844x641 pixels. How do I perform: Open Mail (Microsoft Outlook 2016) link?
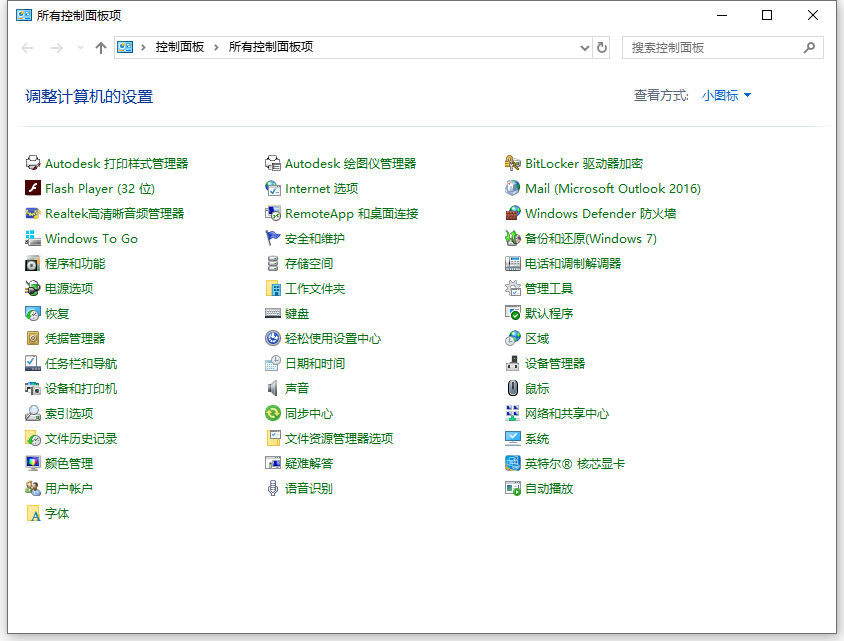(x=613, y=188)
